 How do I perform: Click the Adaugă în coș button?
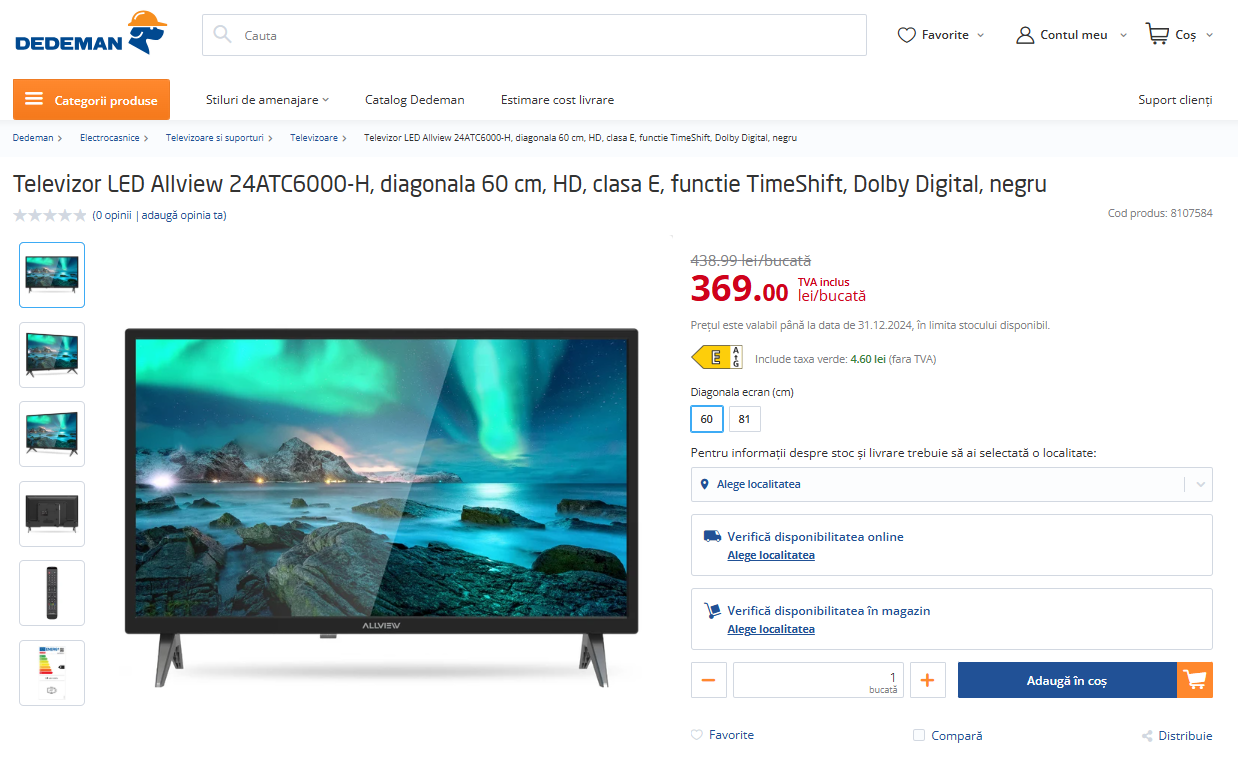1067,680
